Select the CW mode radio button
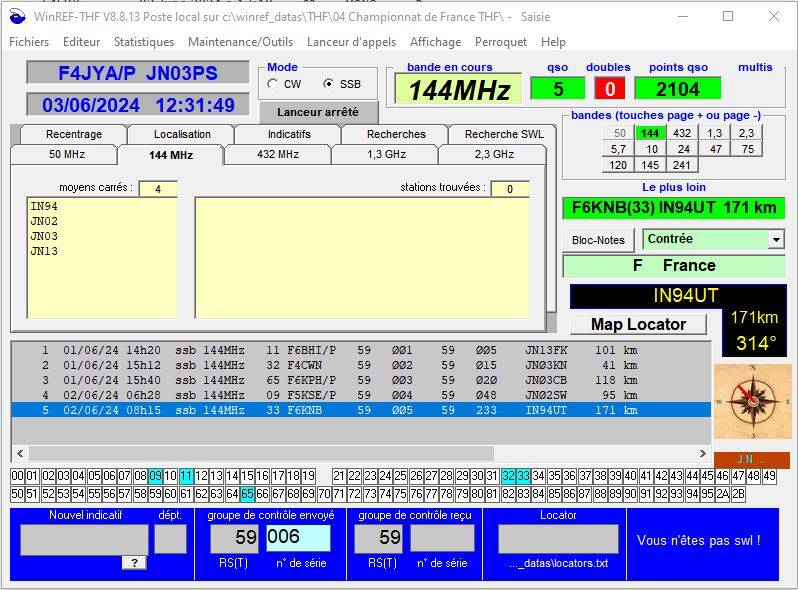The image size is (798, 590). pos(273,85)
